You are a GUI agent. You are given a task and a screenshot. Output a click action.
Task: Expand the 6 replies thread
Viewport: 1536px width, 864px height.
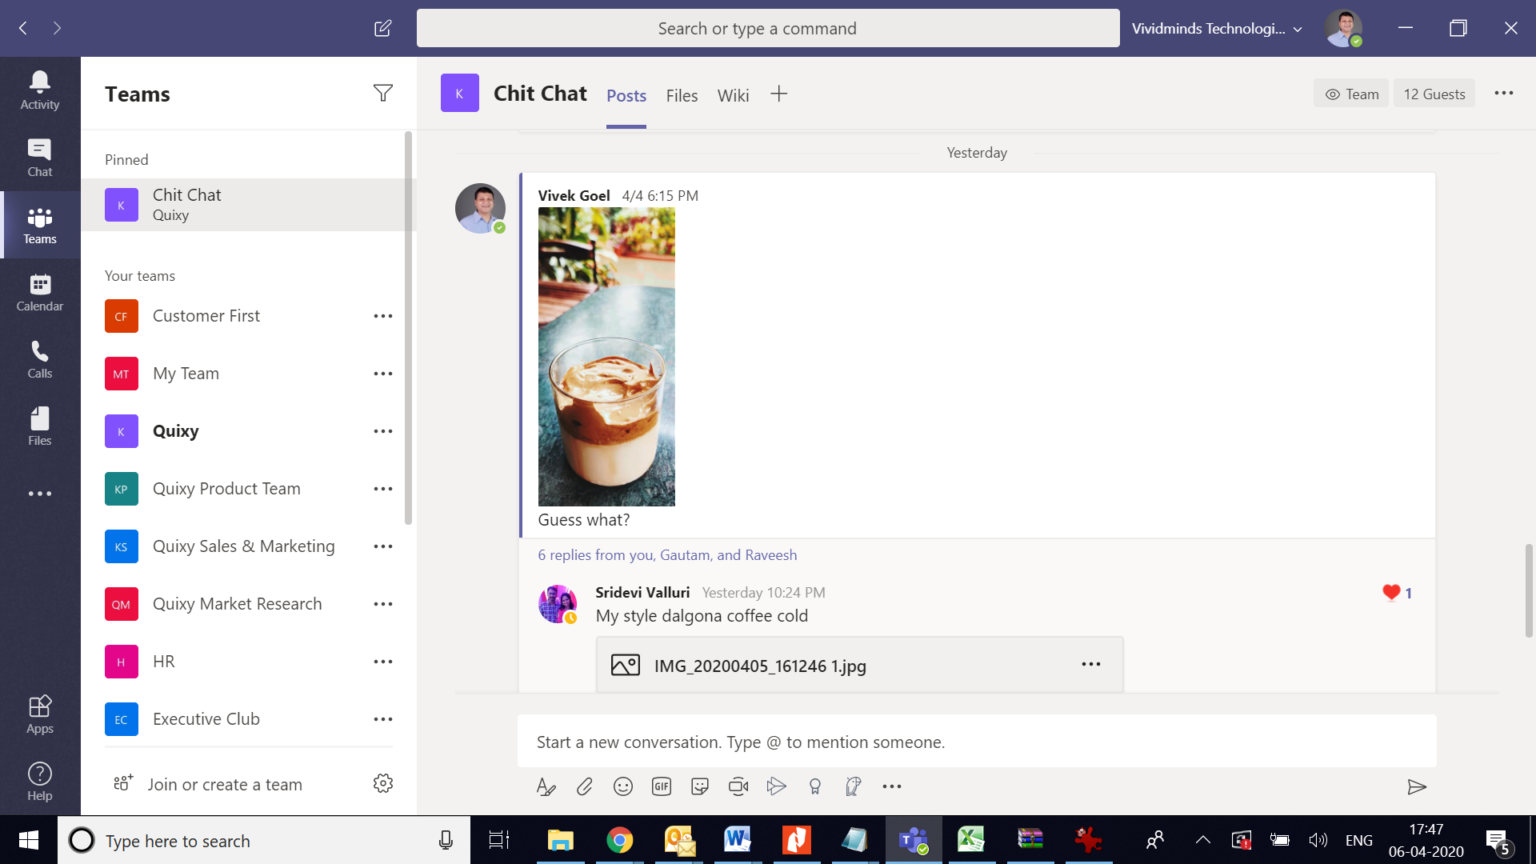[667, 555]
